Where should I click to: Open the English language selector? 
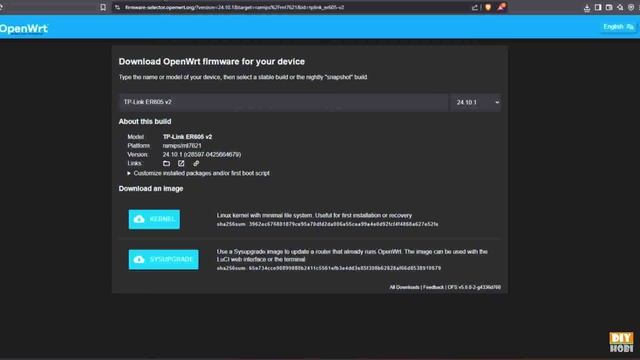[x=618, y=27]
